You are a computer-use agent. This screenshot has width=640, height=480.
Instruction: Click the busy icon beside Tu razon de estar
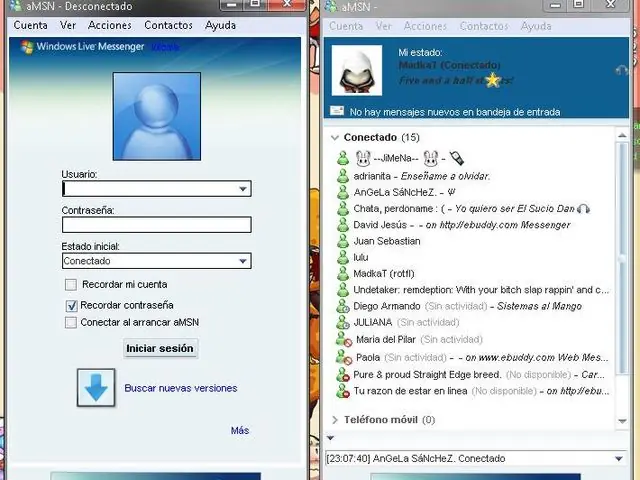[x=343, y=391]
